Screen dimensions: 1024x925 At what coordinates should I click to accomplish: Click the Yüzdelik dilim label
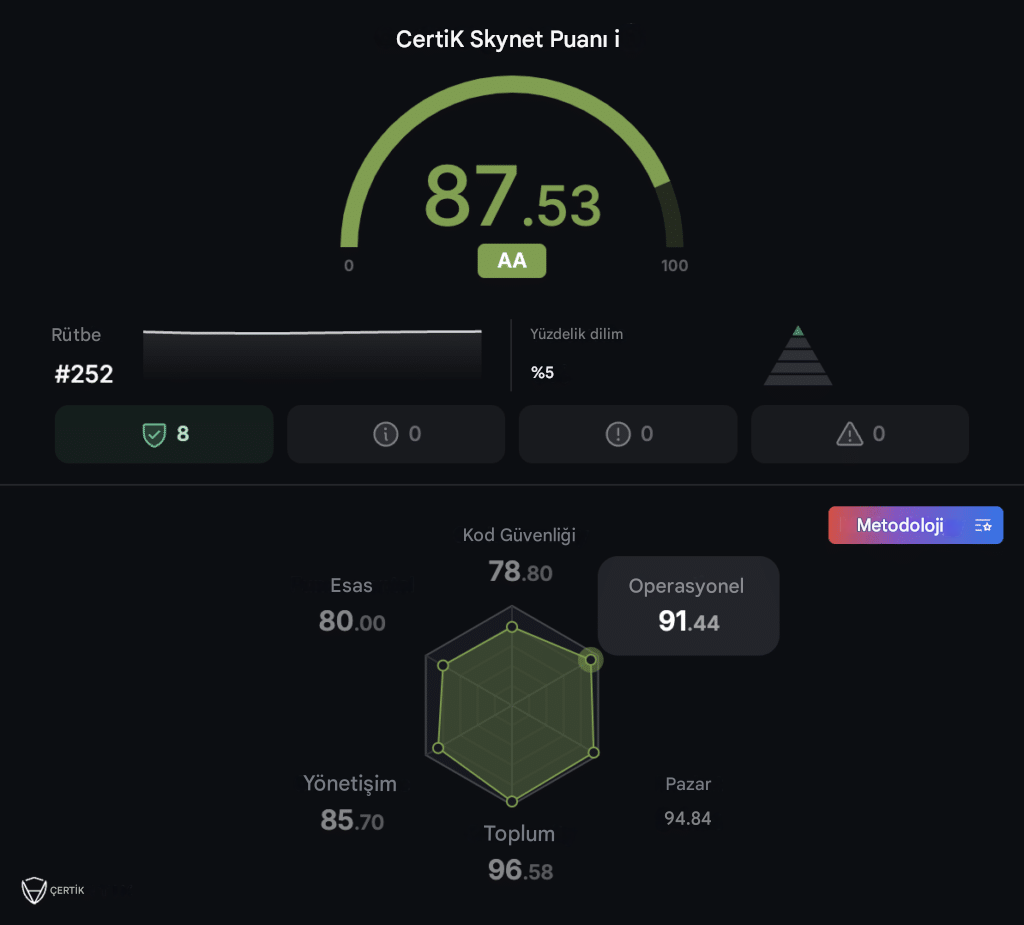click(x=576, y=334)
